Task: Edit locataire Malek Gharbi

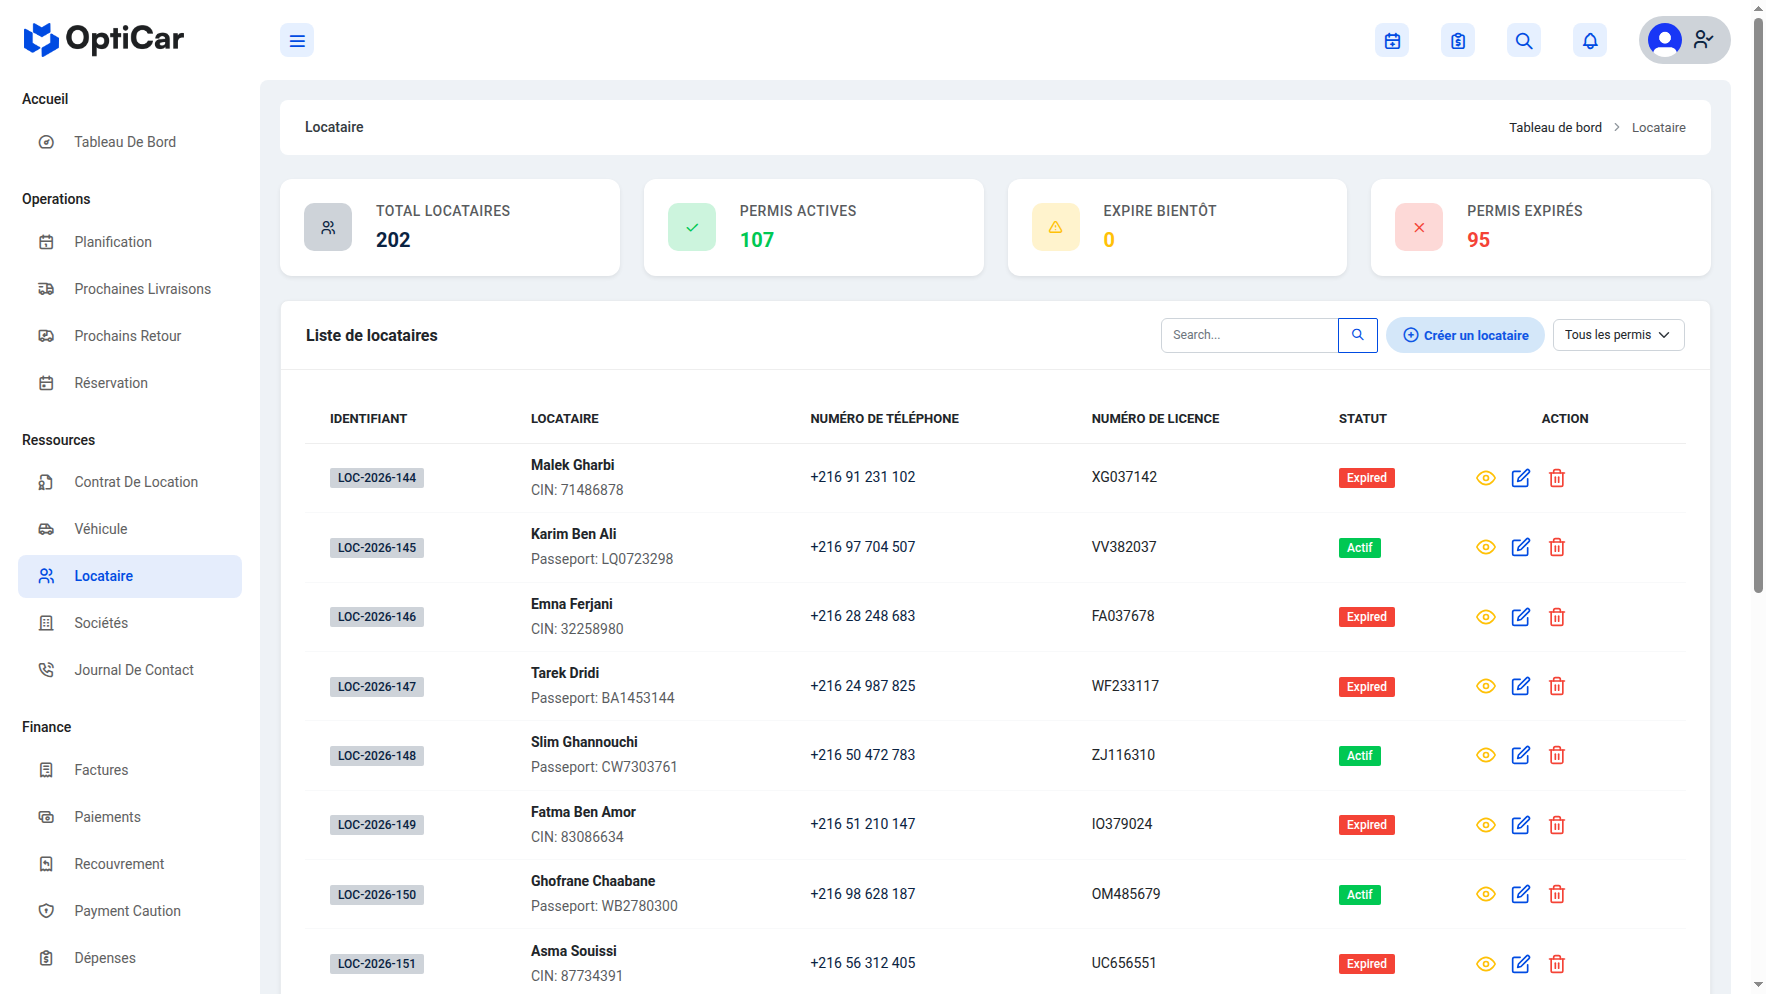Action: tap(1521, 478)
